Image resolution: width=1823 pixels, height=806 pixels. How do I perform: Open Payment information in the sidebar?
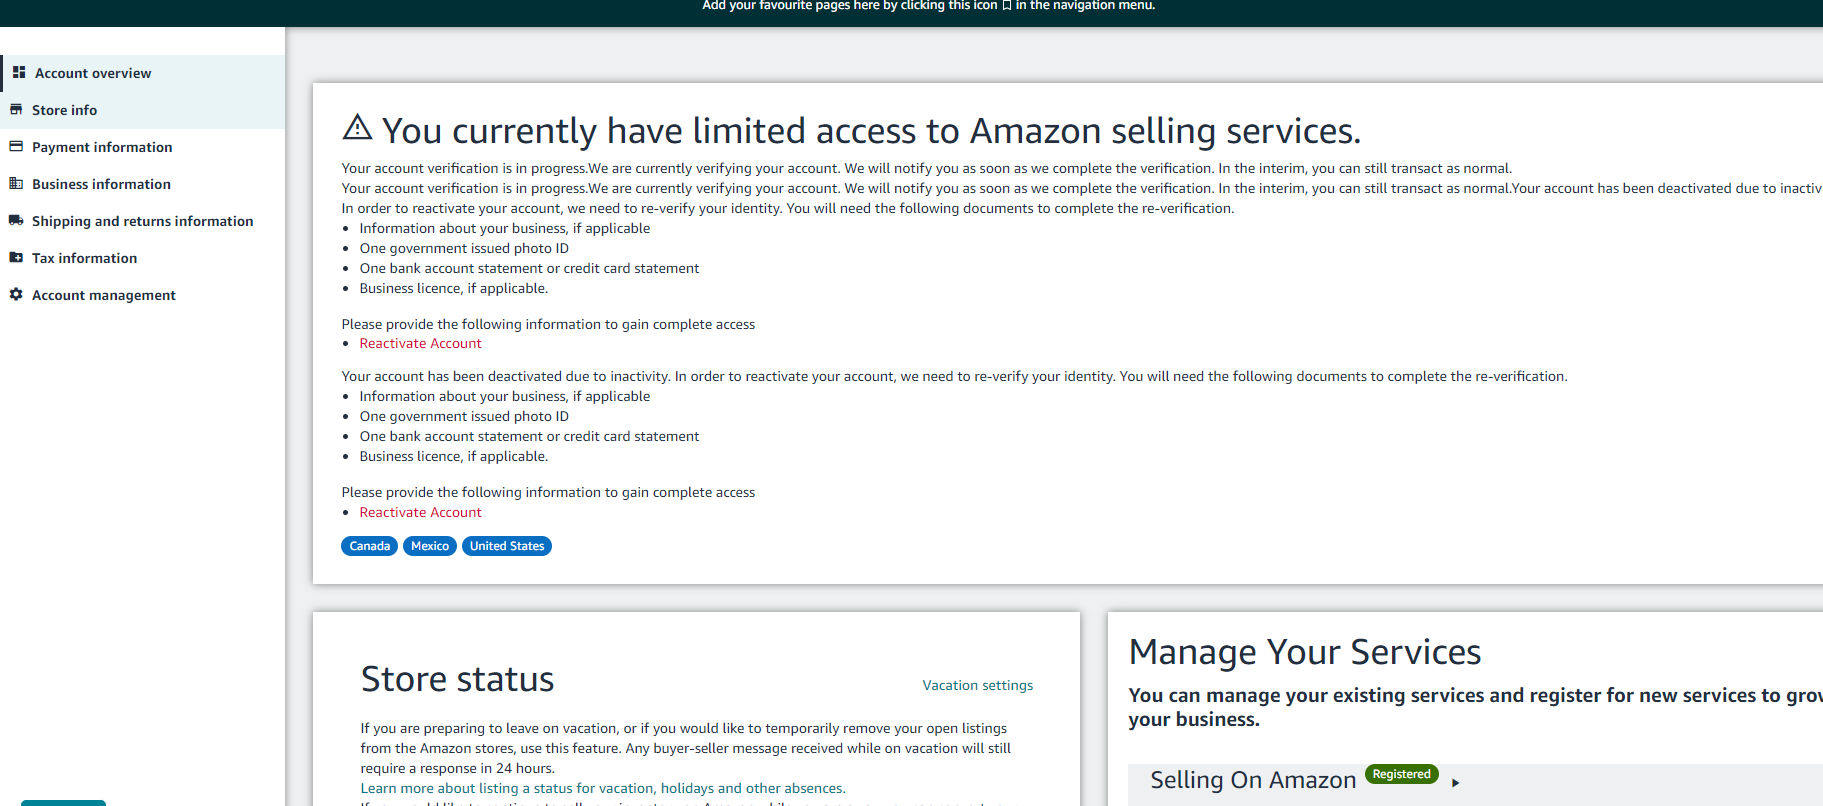pyautogui.click(x=142, y=147)
